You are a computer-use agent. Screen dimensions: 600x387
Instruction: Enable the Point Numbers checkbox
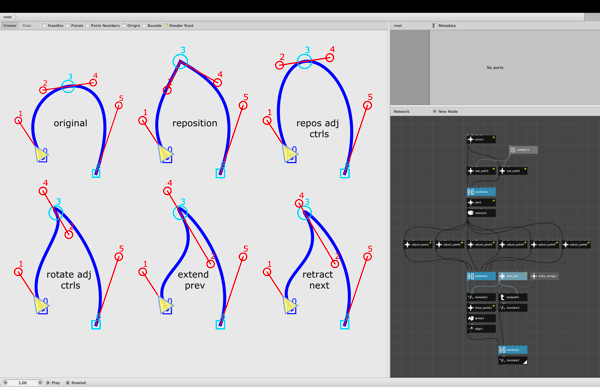[x=87, y=26]
